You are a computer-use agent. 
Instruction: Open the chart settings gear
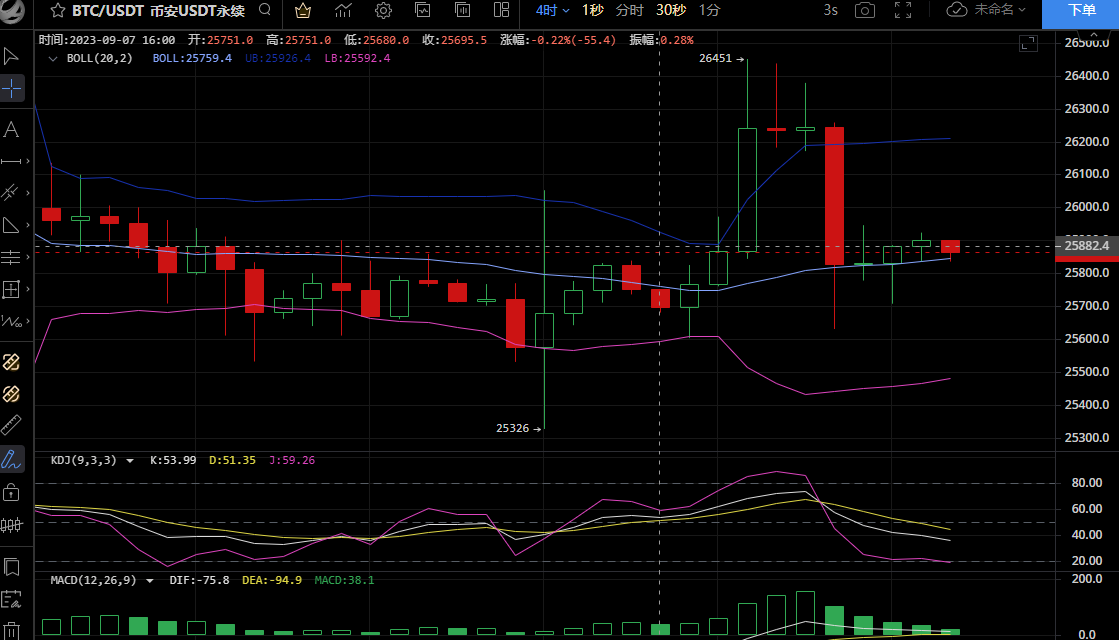coord(383,11)
